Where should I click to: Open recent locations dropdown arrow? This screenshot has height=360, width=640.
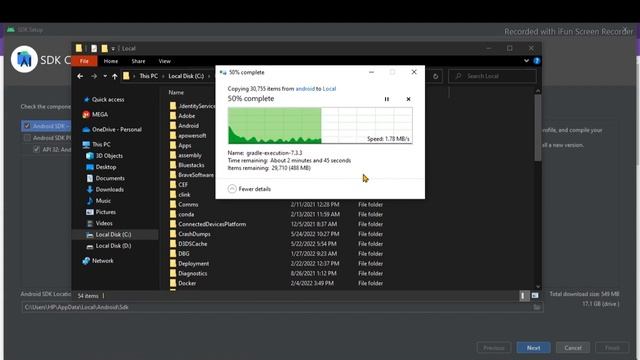[105, 76]
